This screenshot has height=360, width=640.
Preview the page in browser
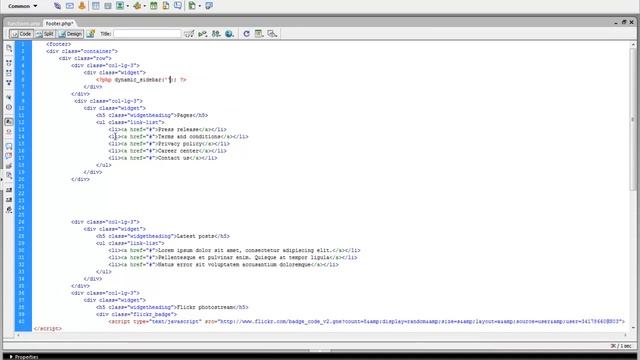229,34
